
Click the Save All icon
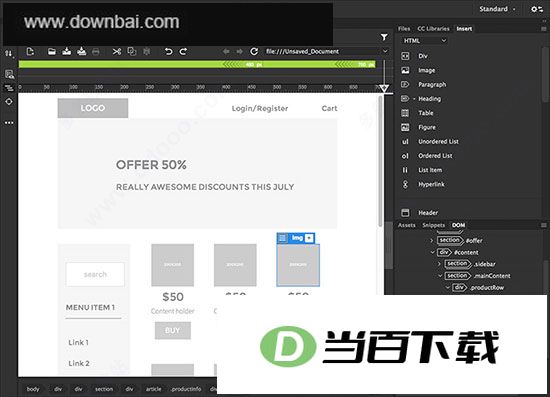click(81, 52)
